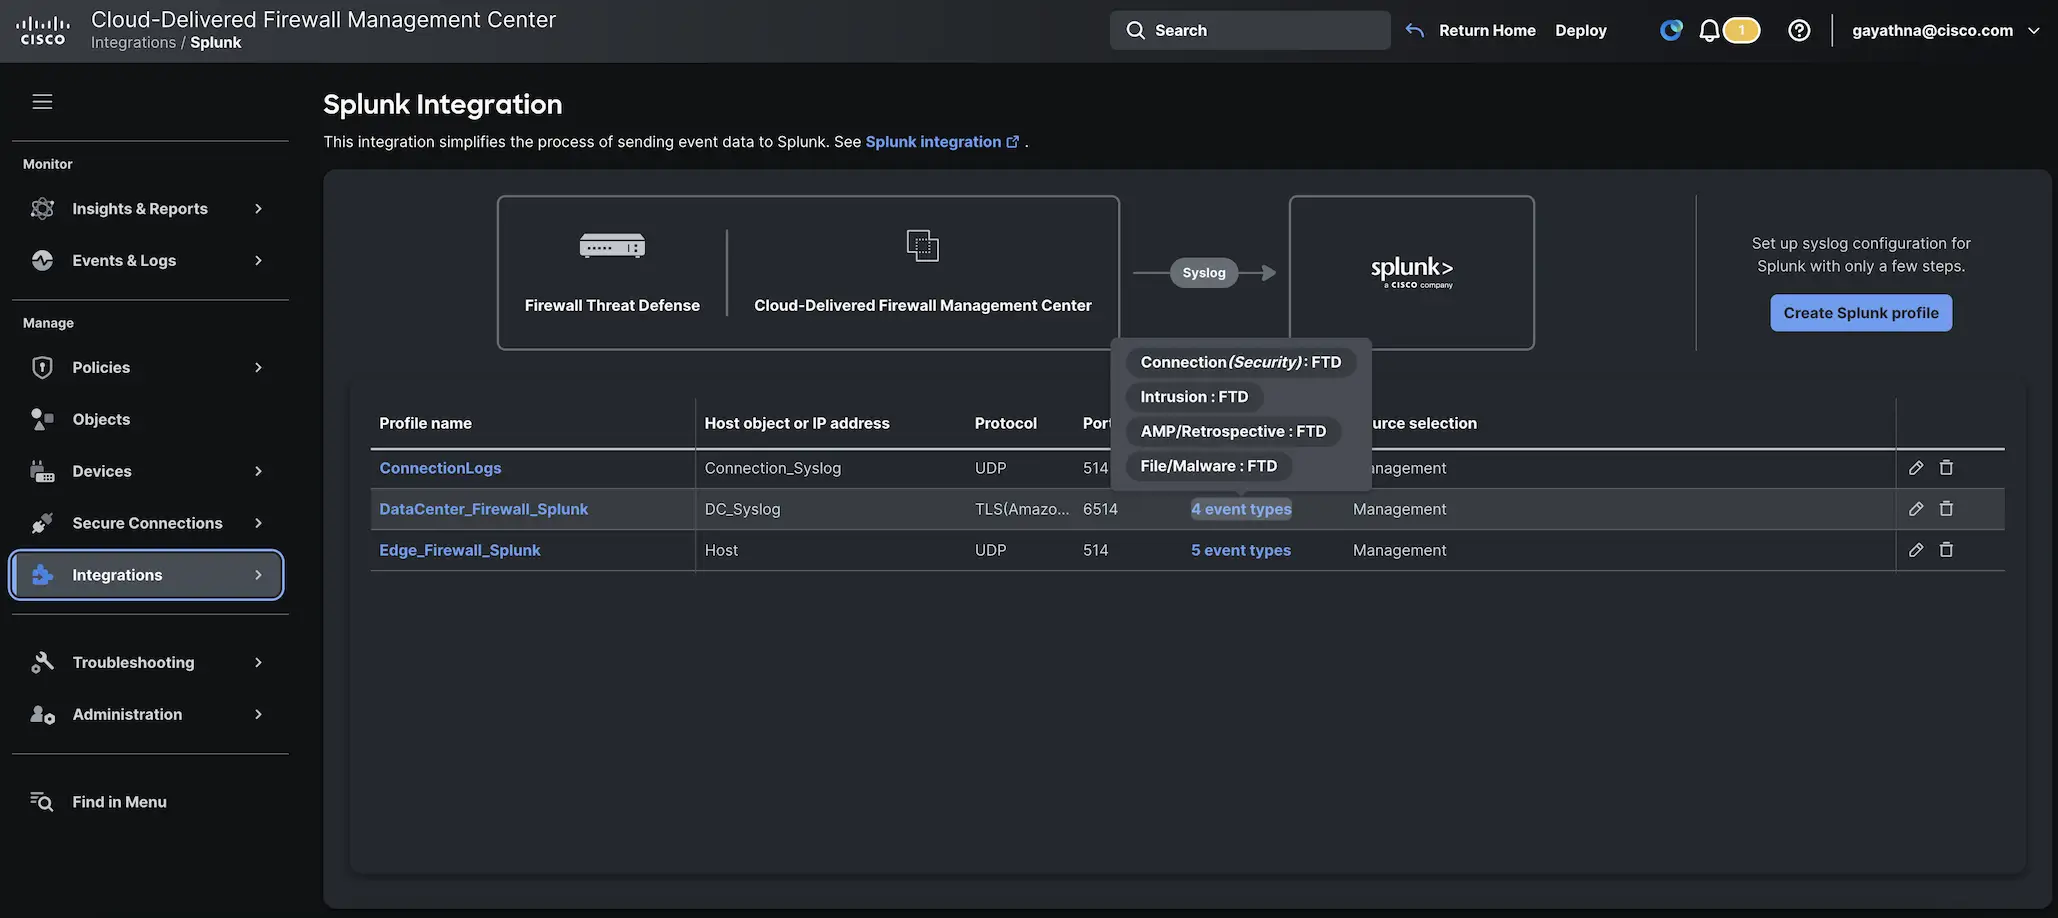Expand the Policies section
Screen dimensions: 2058x918
coord(259,367)
